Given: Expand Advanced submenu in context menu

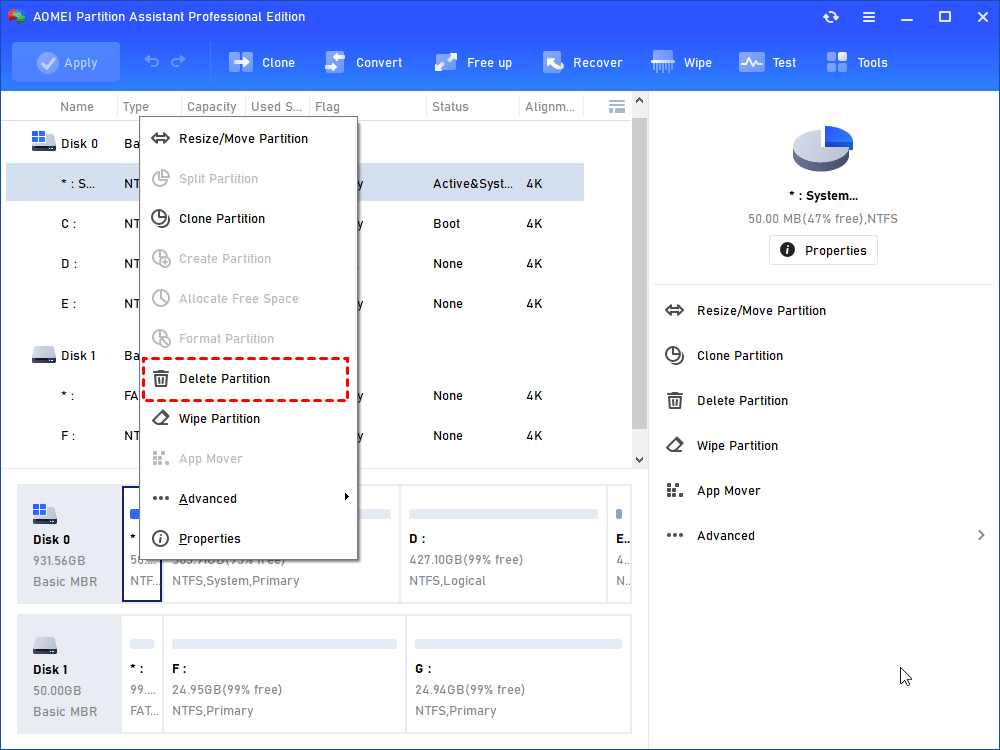Looking at the screenshot, I should [249, 499].
